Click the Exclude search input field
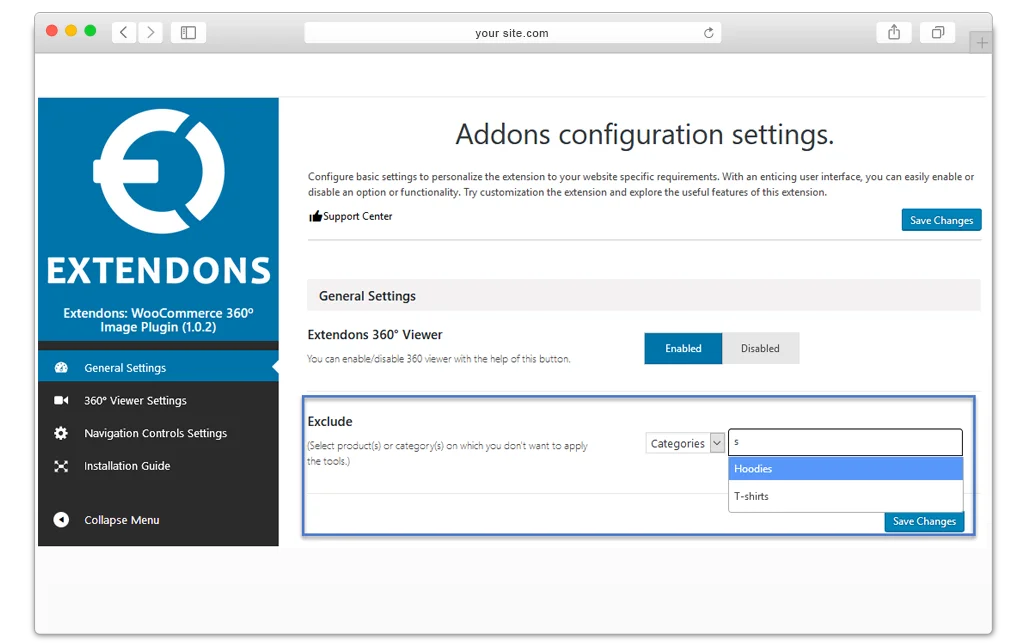 coord(845,442)
